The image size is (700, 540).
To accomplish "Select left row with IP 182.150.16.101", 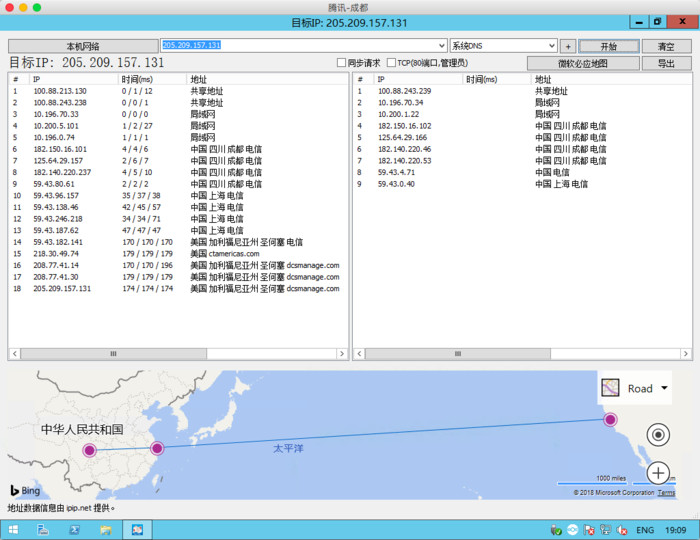I will (x=178, y=149).
